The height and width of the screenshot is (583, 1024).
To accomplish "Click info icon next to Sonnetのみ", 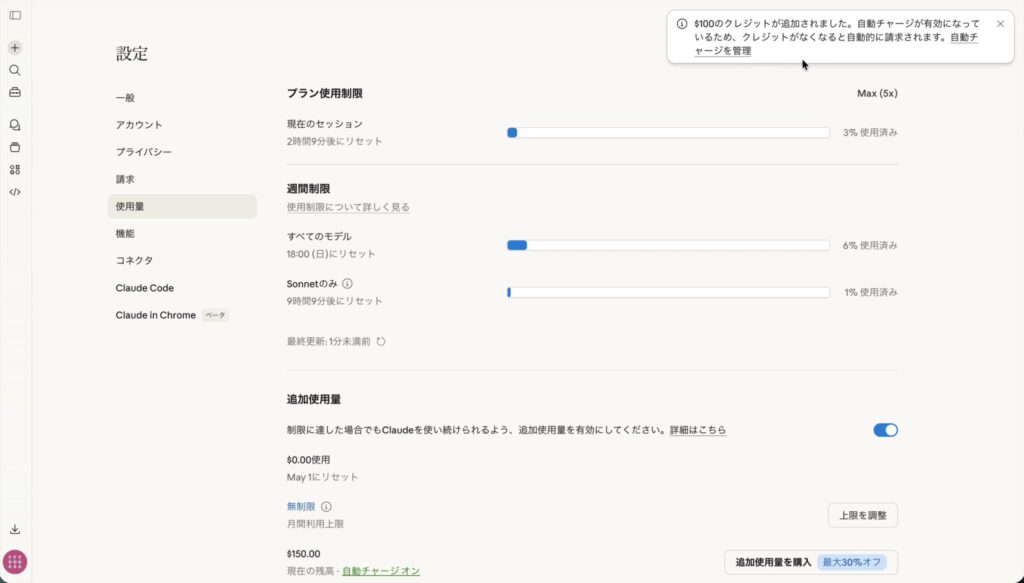I will point(347,284).
